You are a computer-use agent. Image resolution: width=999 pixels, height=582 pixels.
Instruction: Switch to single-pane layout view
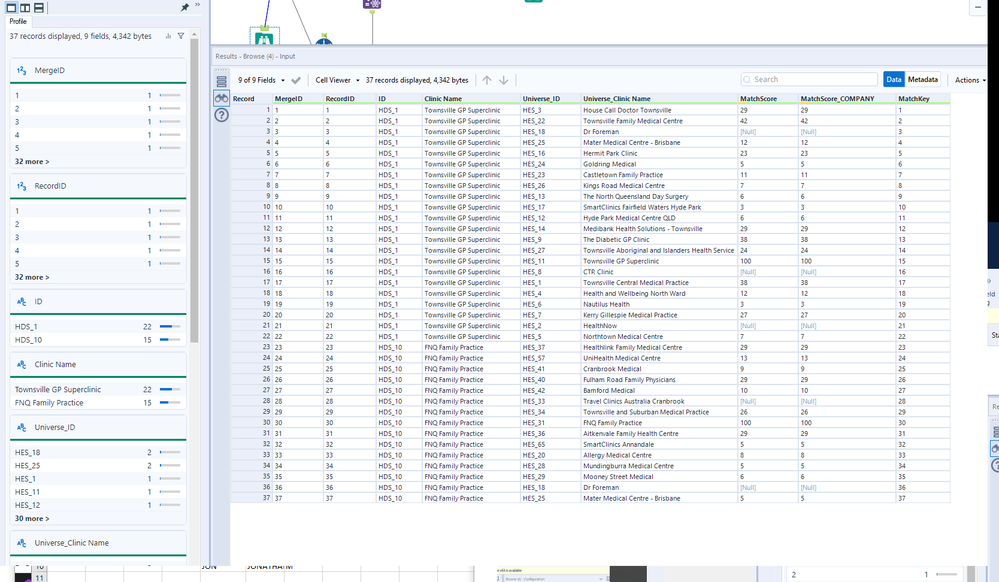[x=11, y=7]
